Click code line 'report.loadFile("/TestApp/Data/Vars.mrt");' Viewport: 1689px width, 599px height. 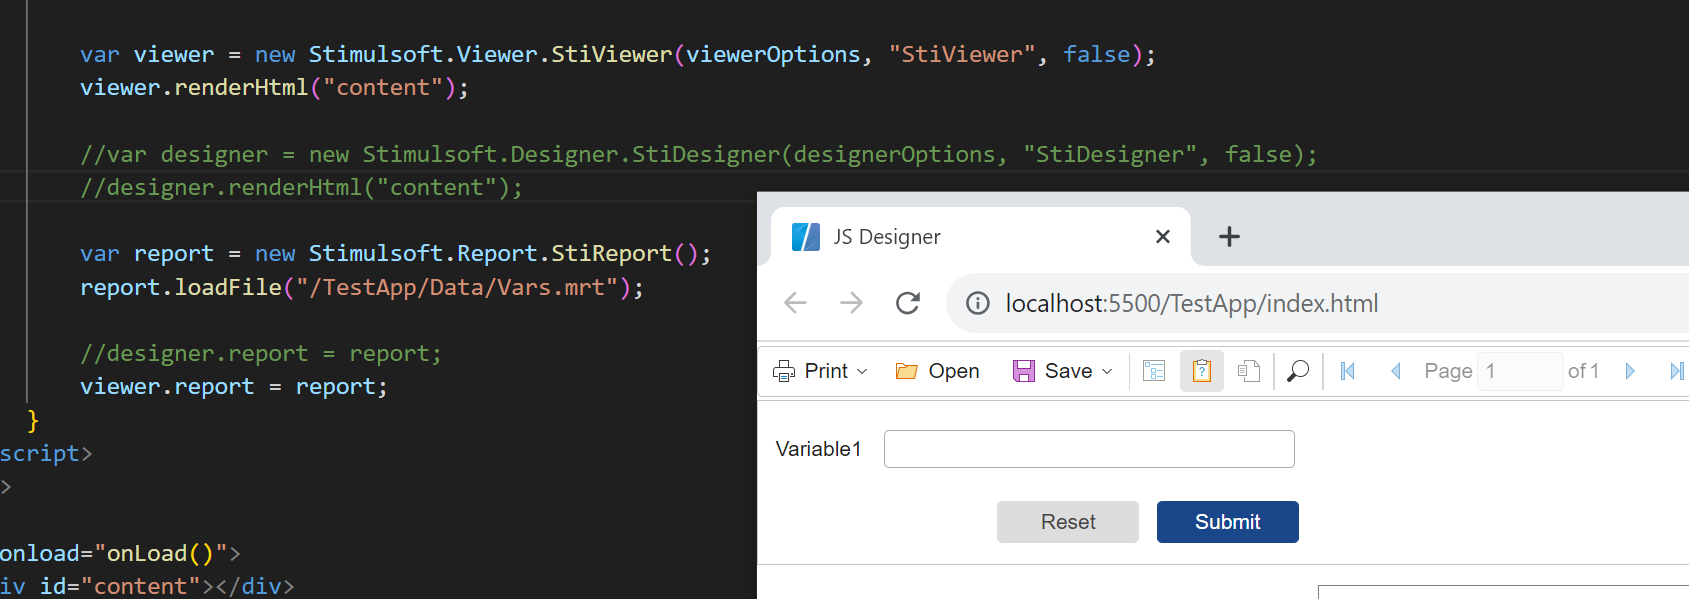pos(362,288)
